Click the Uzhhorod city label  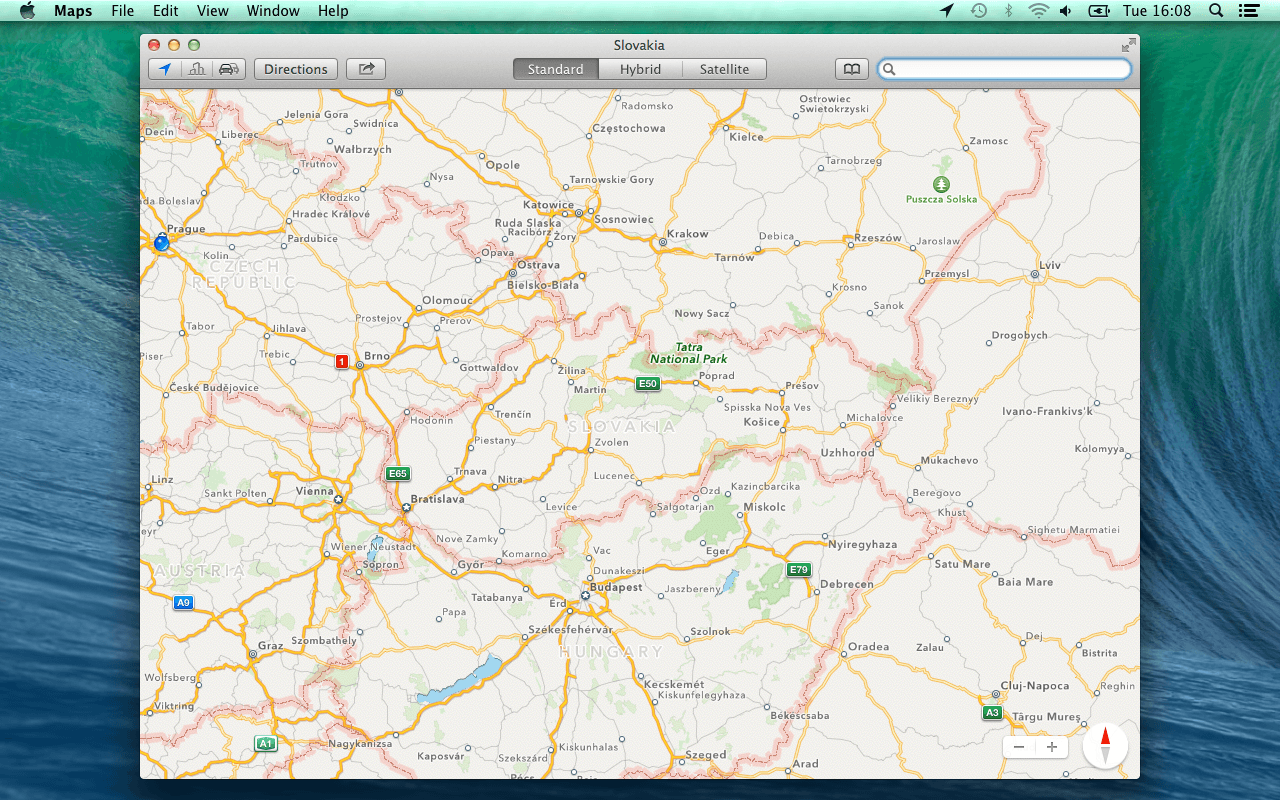848,453
